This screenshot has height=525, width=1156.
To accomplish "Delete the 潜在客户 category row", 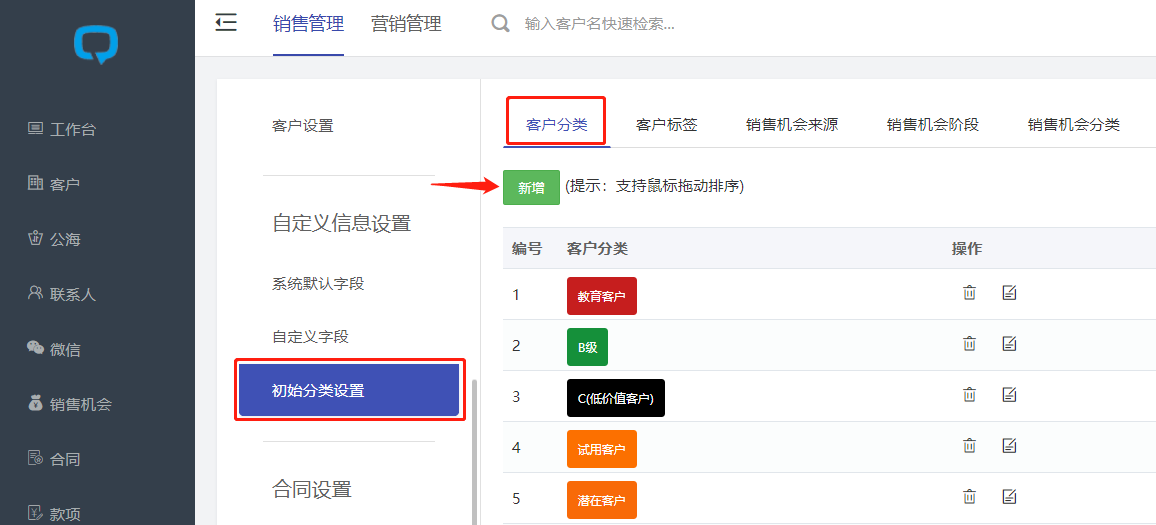I will [x=969, y=496].
